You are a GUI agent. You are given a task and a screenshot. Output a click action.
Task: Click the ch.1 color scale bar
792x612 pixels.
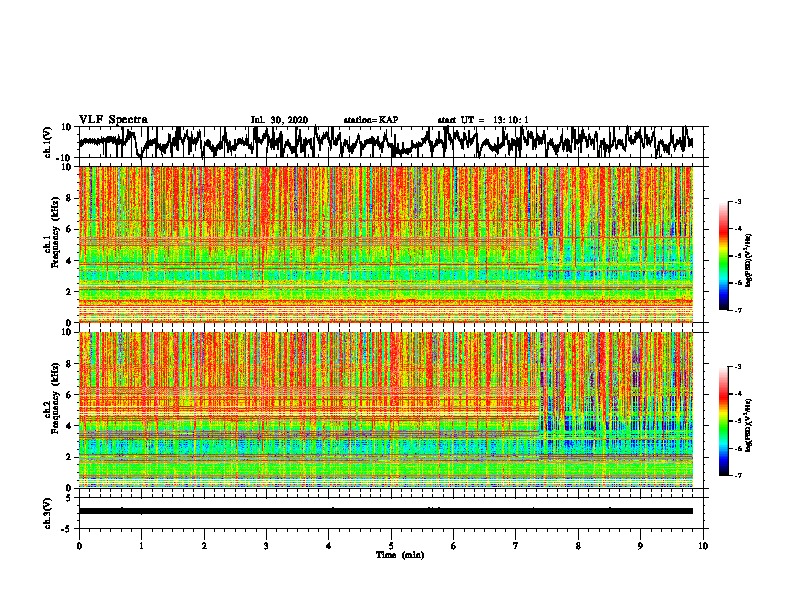pyautogui.click(x=724, y=256)
